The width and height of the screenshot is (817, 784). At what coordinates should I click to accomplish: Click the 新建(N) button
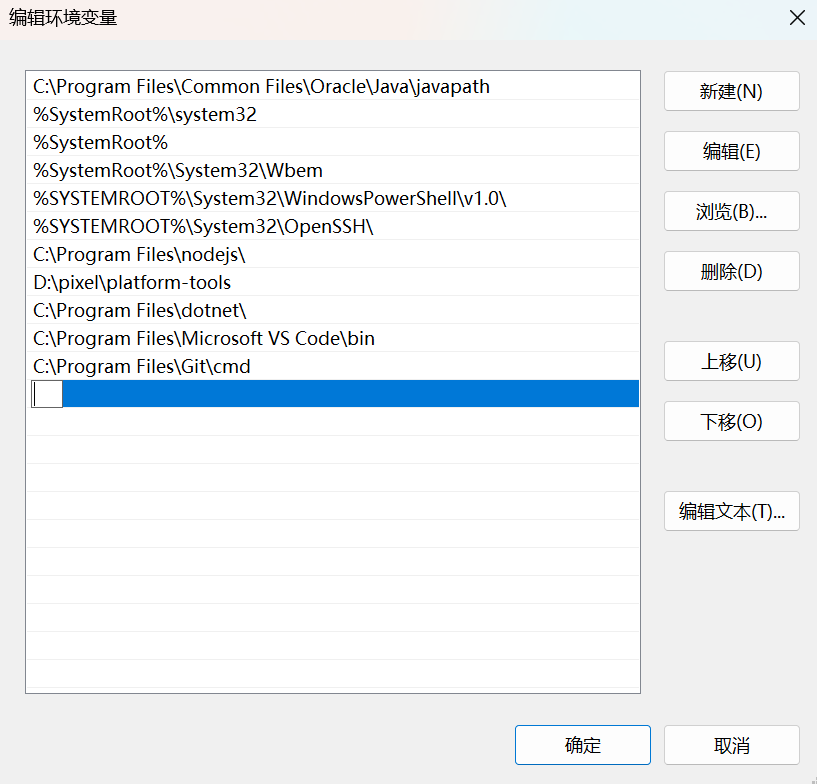click(x=731, y=91)
